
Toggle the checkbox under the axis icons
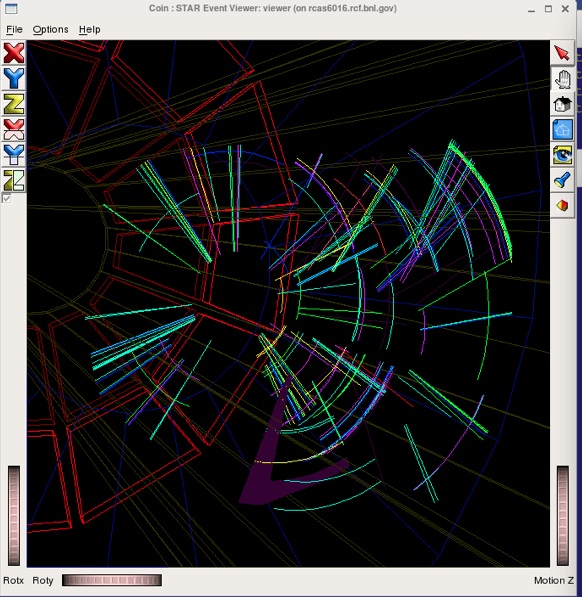(6, 198)
